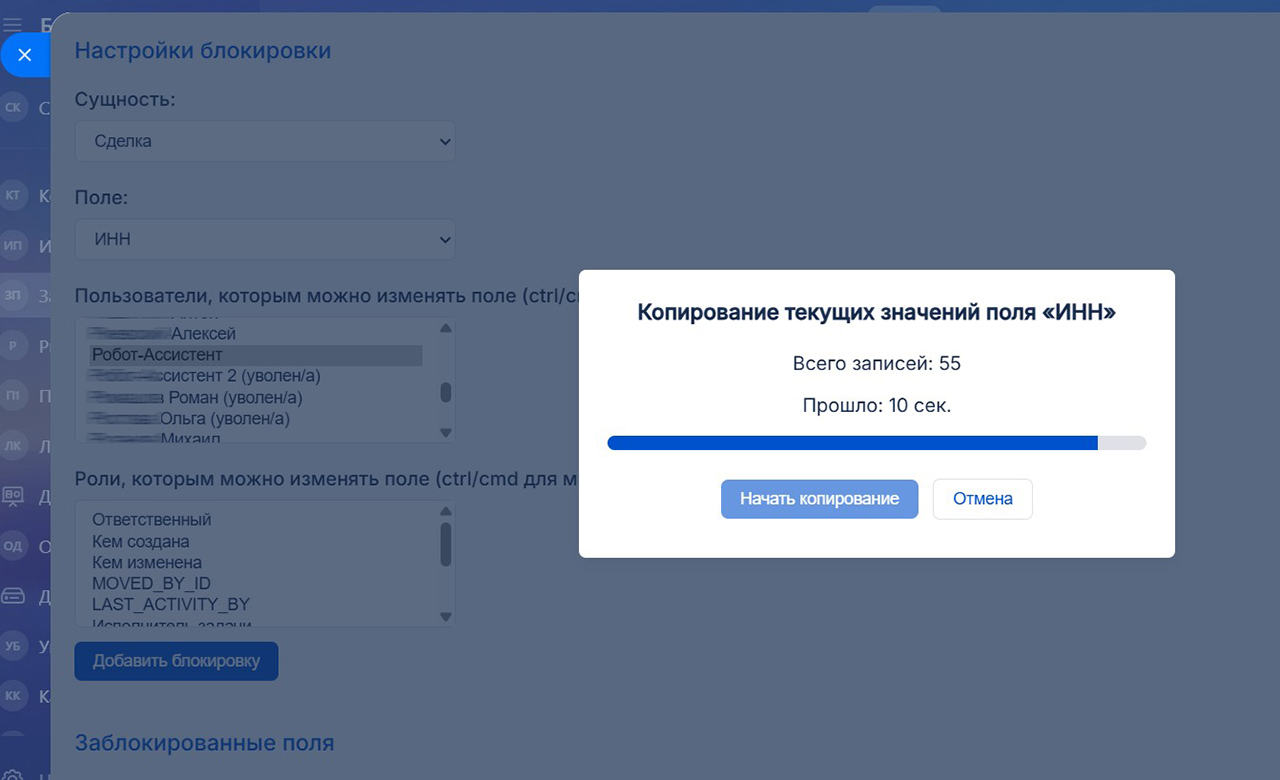1280x780 pixels.
Task: Open the ОД sidebar icon
Action: click(x=13, y=545)
